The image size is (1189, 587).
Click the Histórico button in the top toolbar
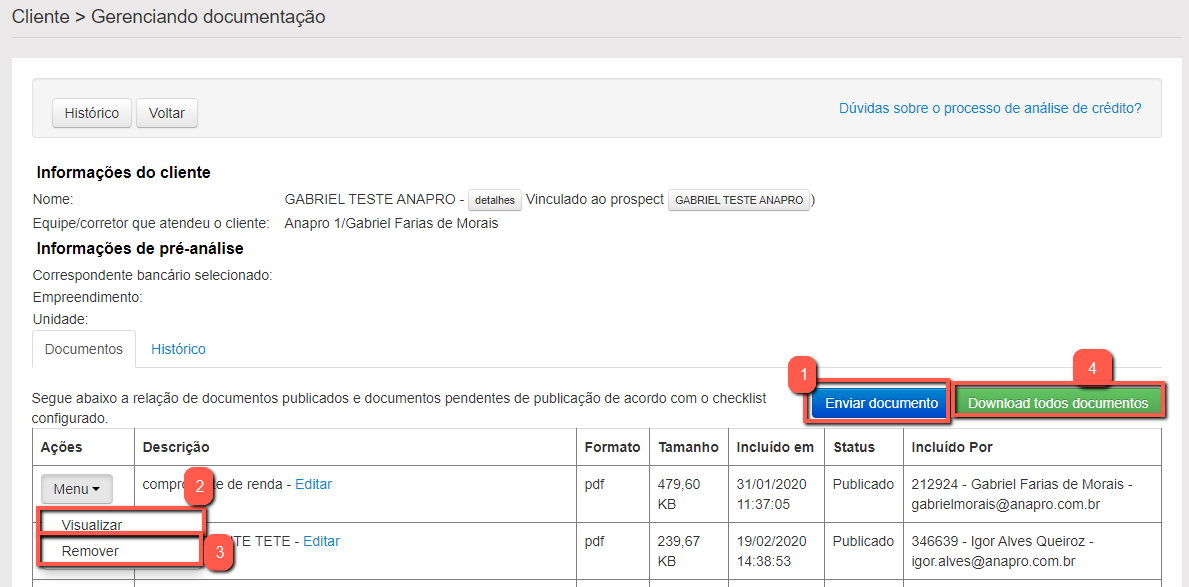[92, 113]
